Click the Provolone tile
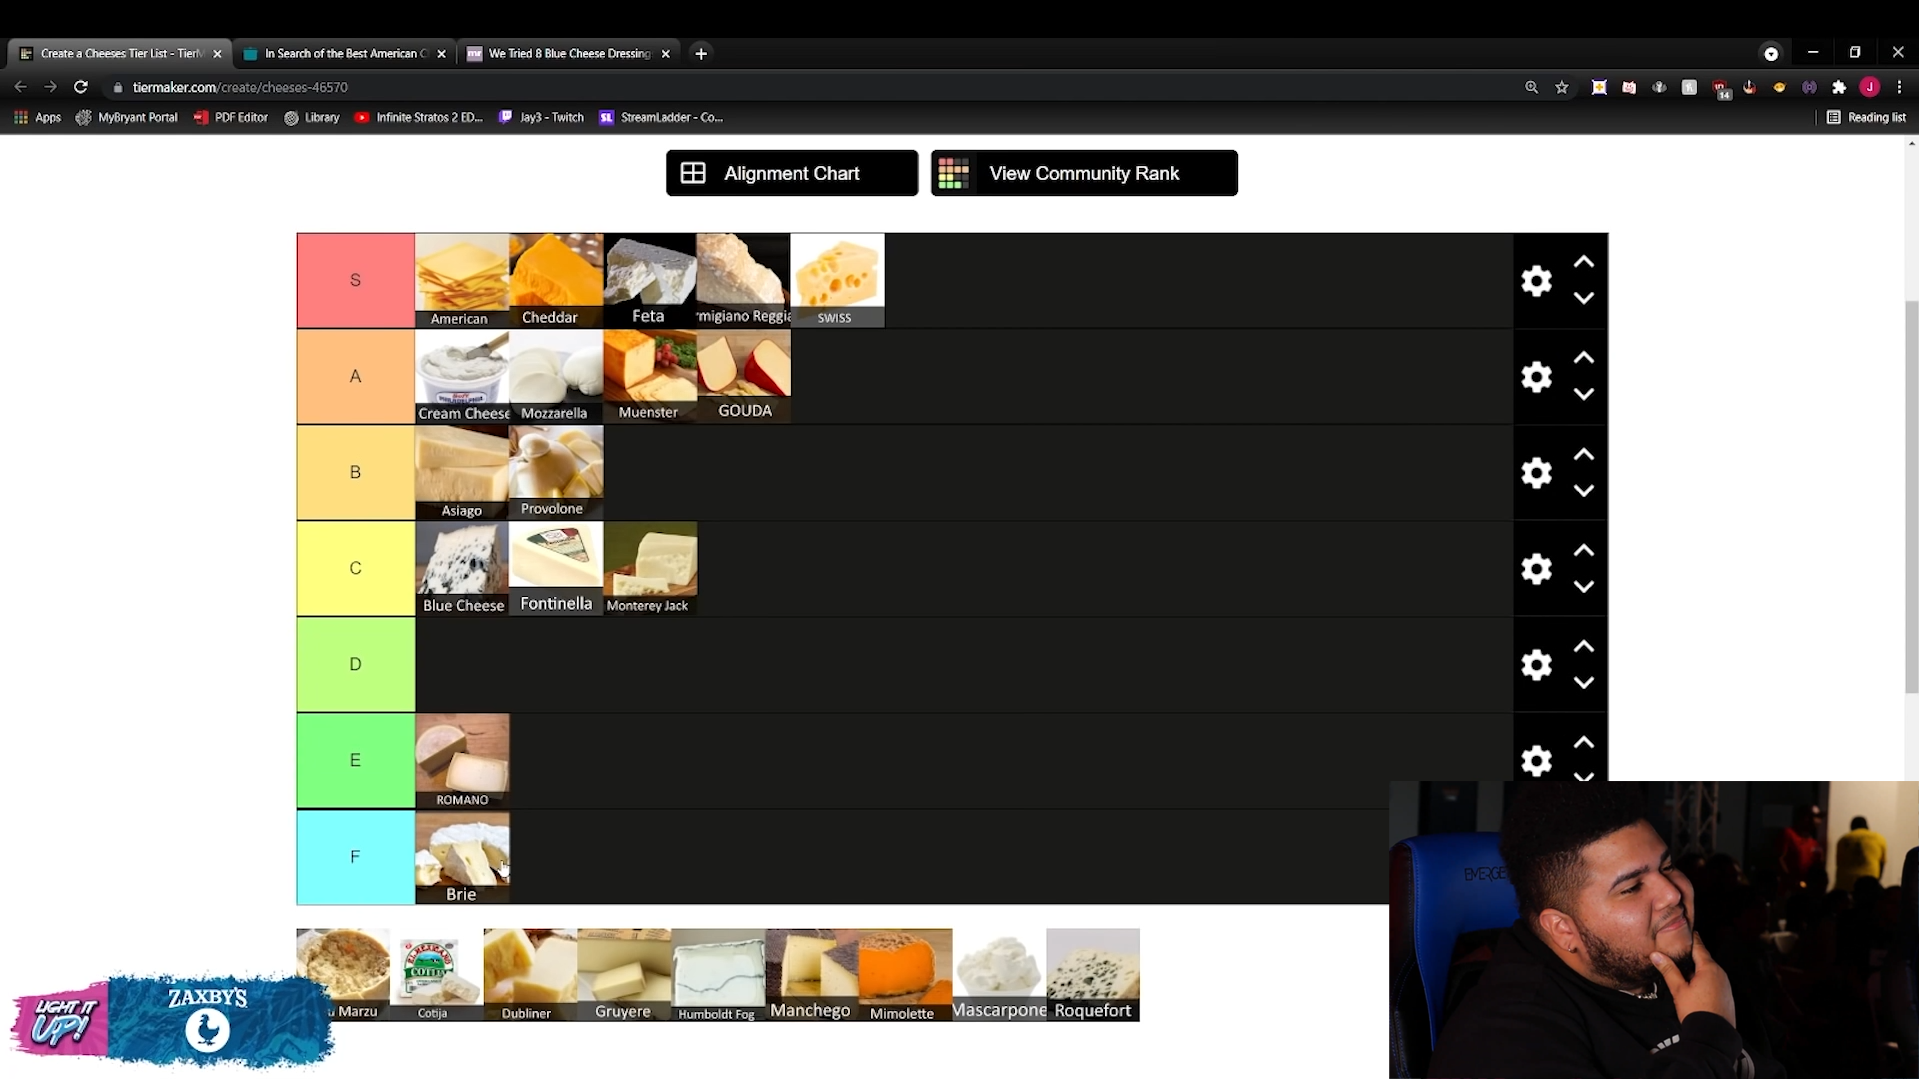The width and height of the screenshot is (1919, 1079). [556, 473]
